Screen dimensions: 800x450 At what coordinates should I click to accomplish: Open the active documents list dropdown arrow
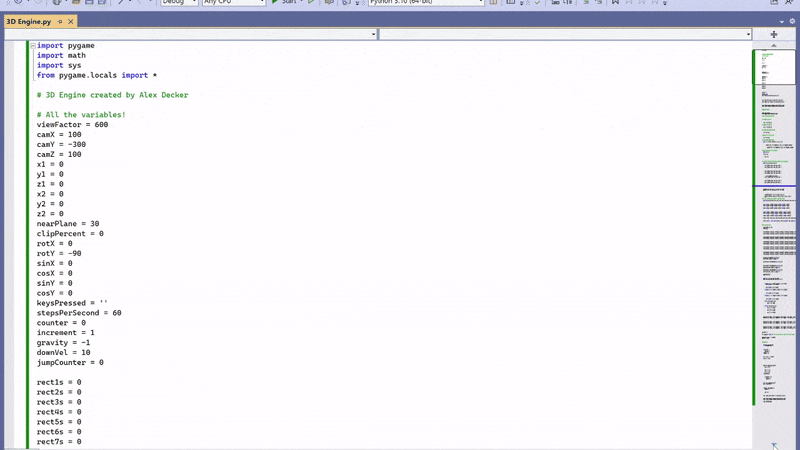[x=782, y=21]
